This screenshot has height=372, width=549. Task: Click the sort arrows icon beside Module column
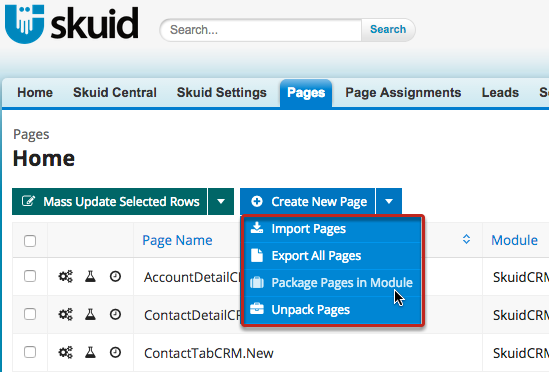466,240
